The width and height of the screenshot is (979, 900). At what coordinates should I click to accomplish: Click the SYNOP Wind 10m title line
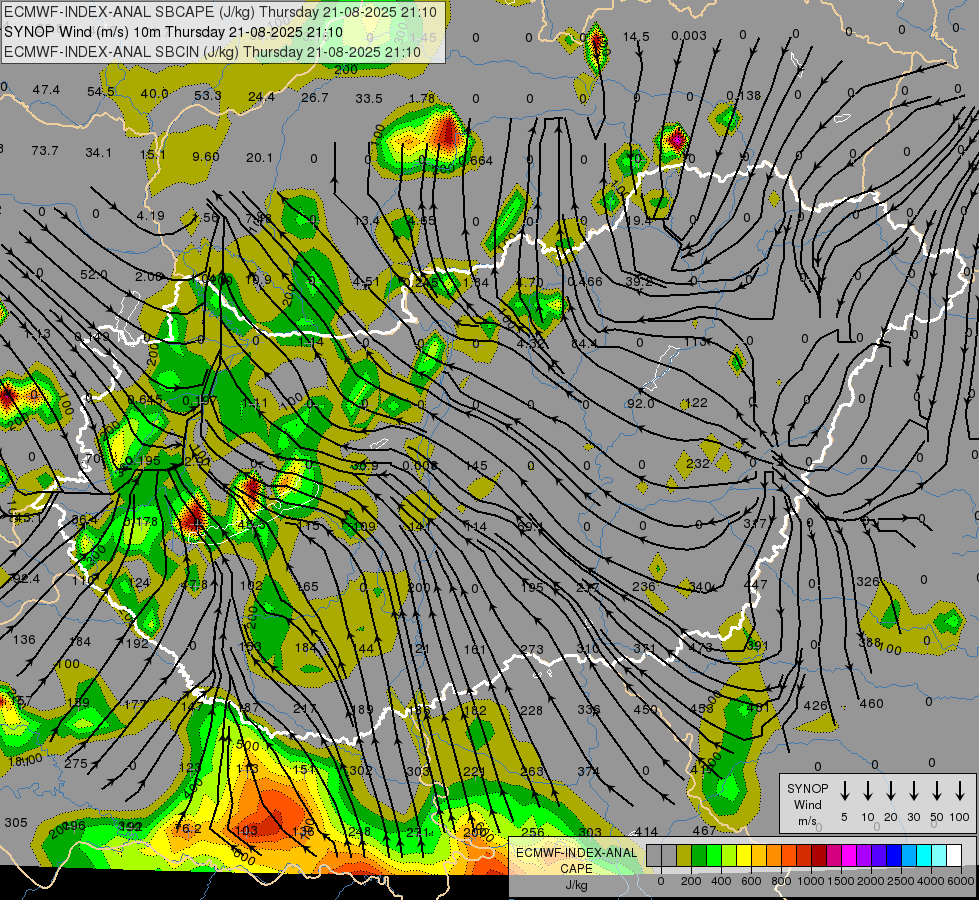click(174, 32)
